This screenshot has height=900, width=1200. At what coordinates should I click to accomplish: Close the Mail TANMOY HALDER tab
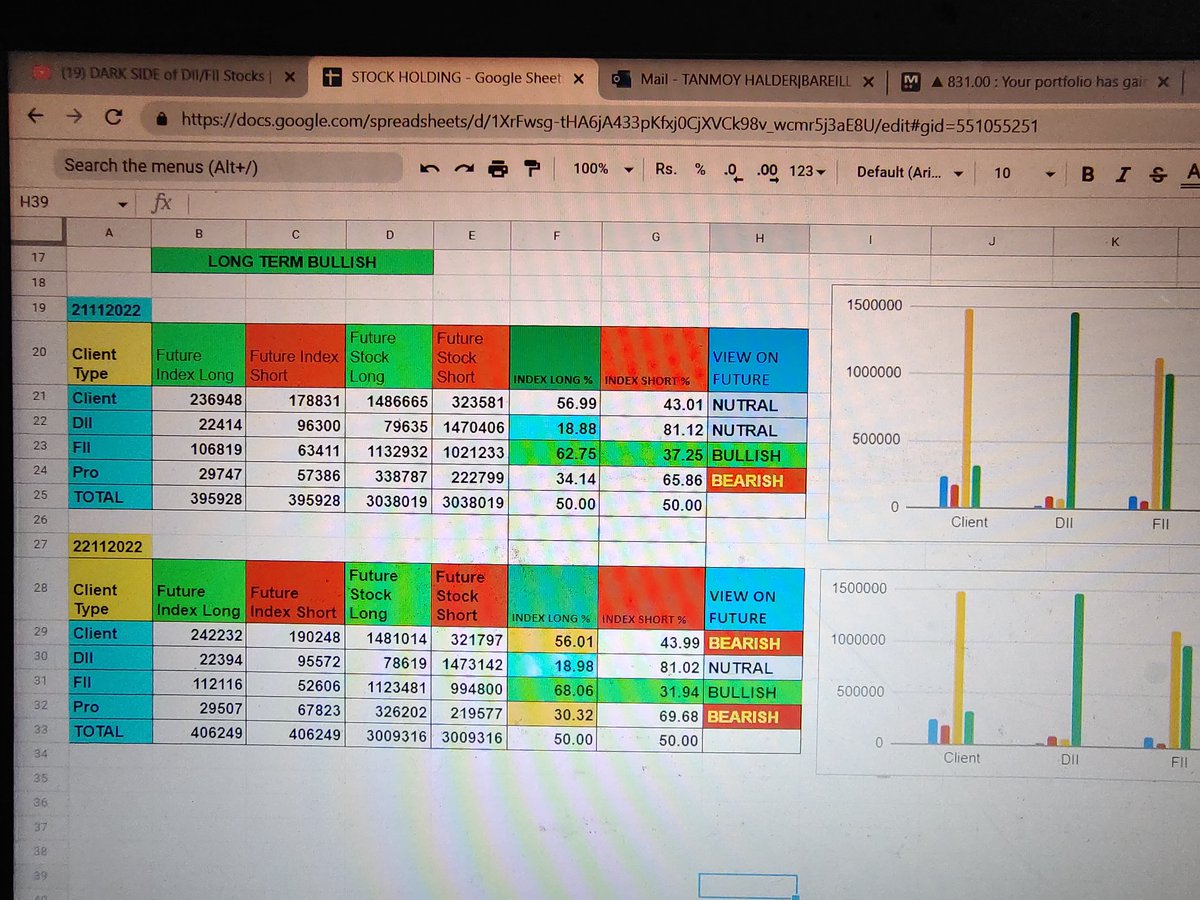[867, 81]
